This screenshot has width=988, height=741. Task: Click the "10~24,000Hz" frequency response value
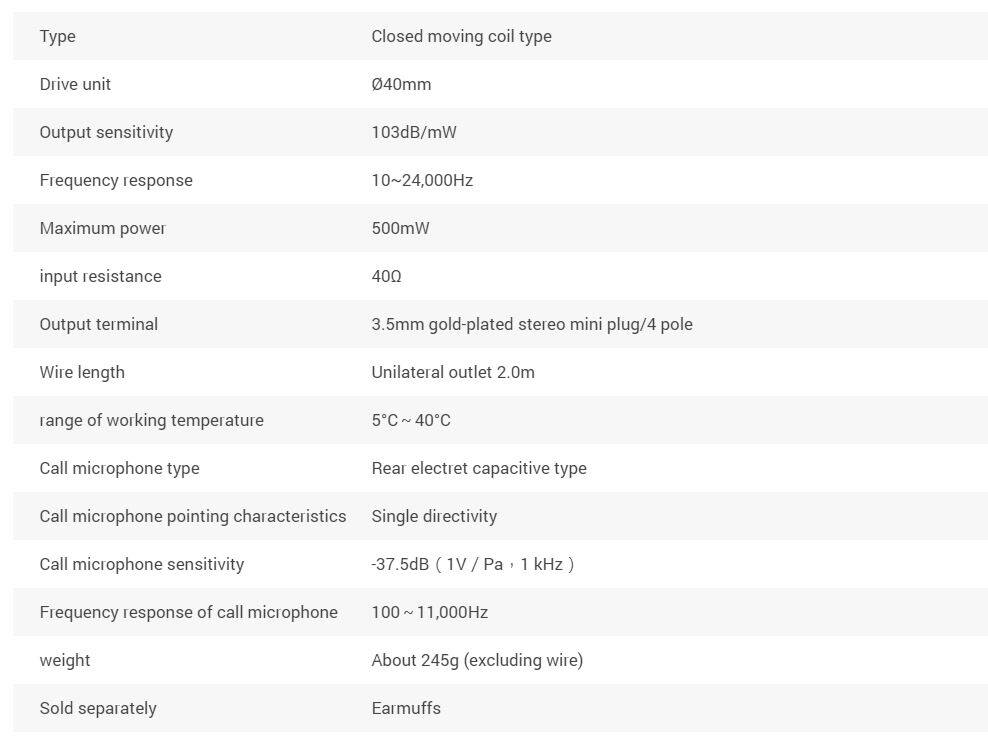point(422,180)
